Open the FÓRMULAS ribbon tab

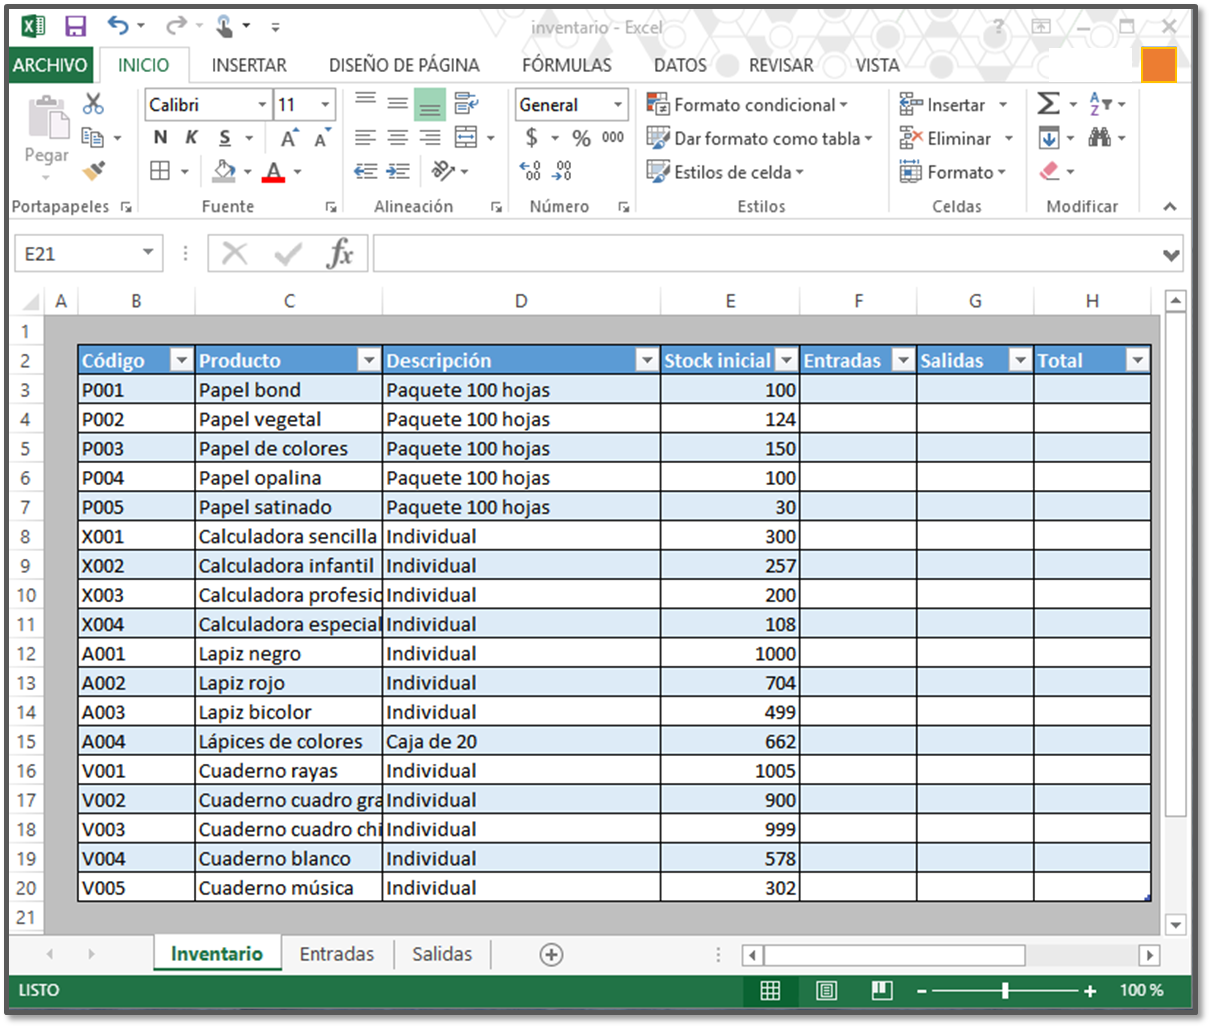[x=566, y=65]
